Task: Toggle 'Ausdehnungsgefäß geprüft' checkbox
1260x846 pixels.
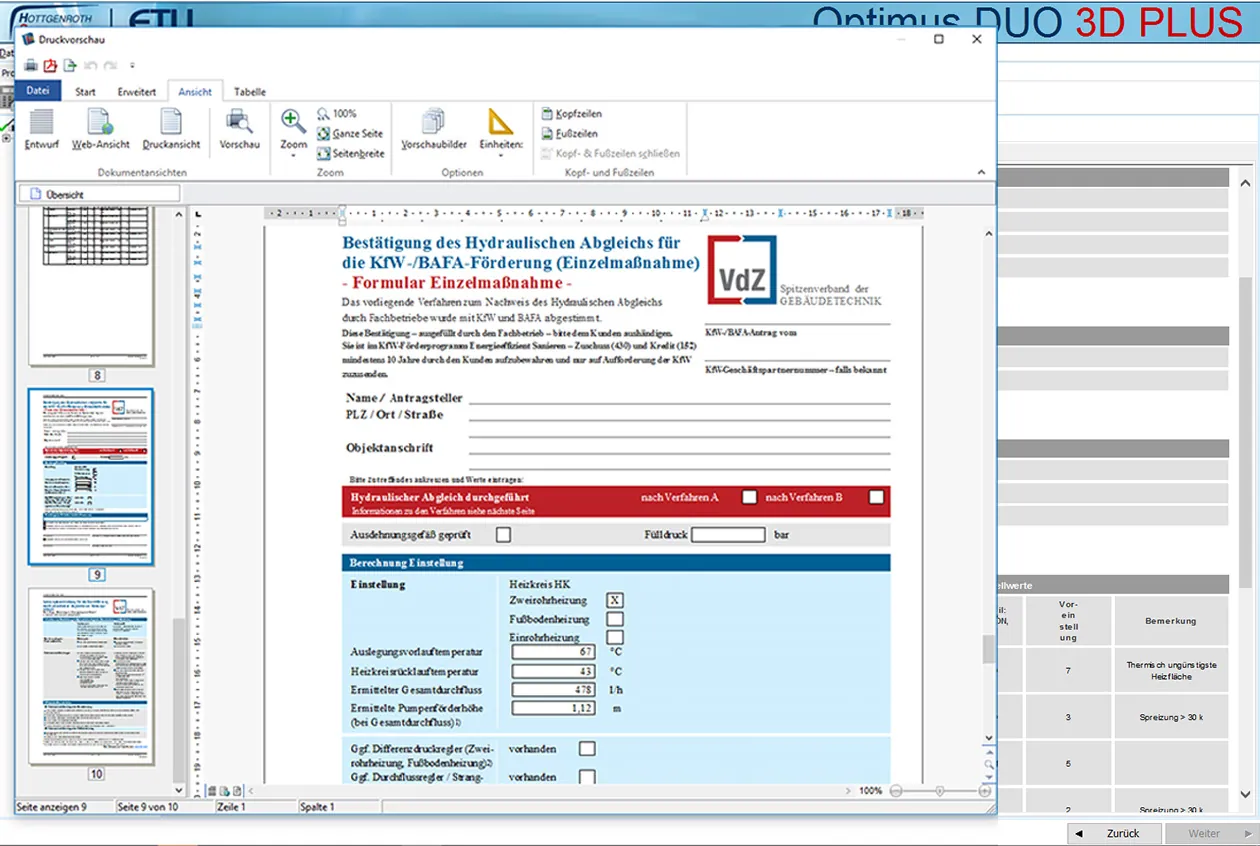Action: (x=503, y=535)
